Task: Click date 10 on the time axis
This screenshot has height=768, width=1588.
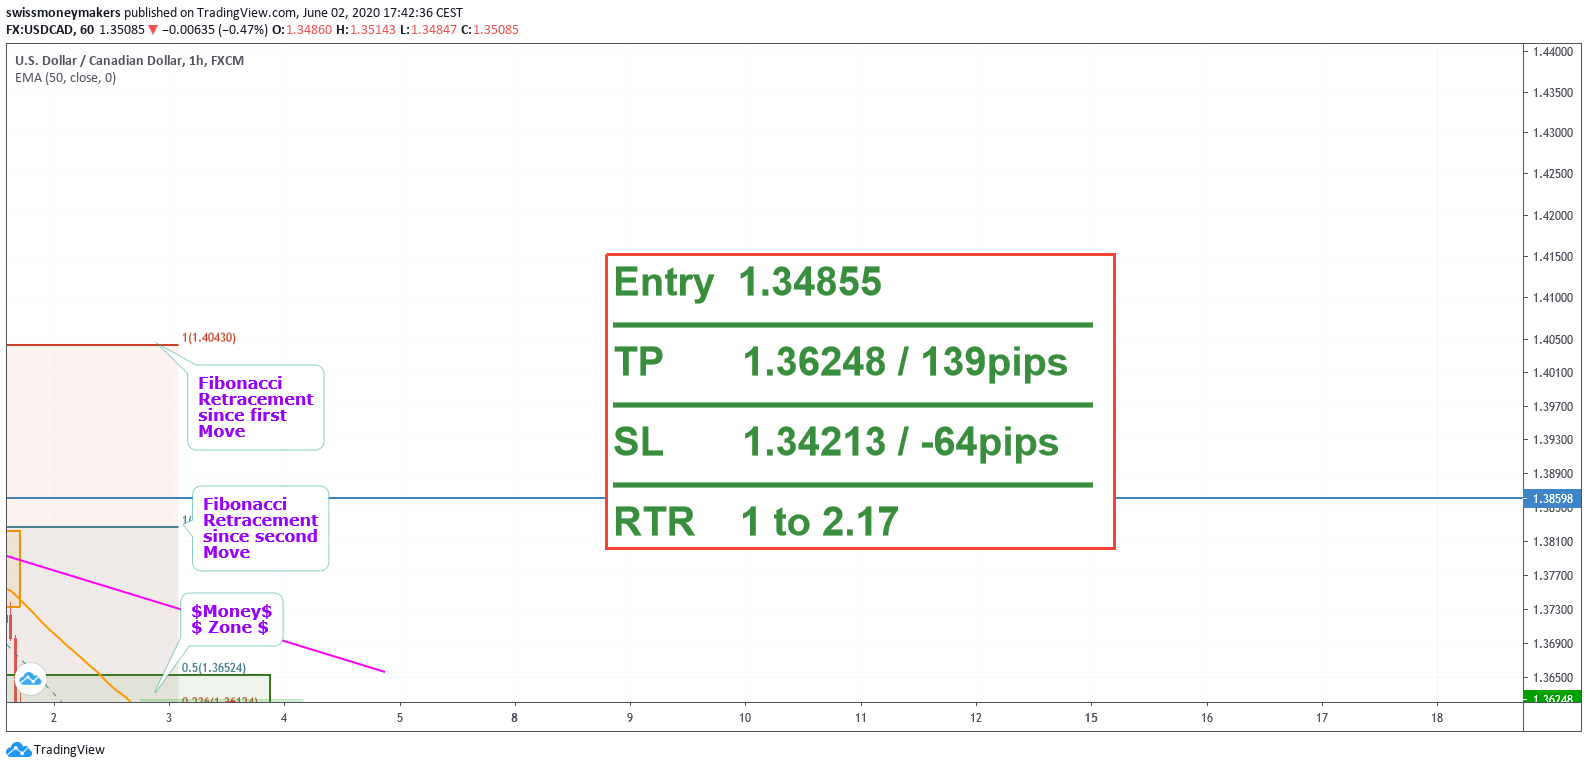Action: 745,718
